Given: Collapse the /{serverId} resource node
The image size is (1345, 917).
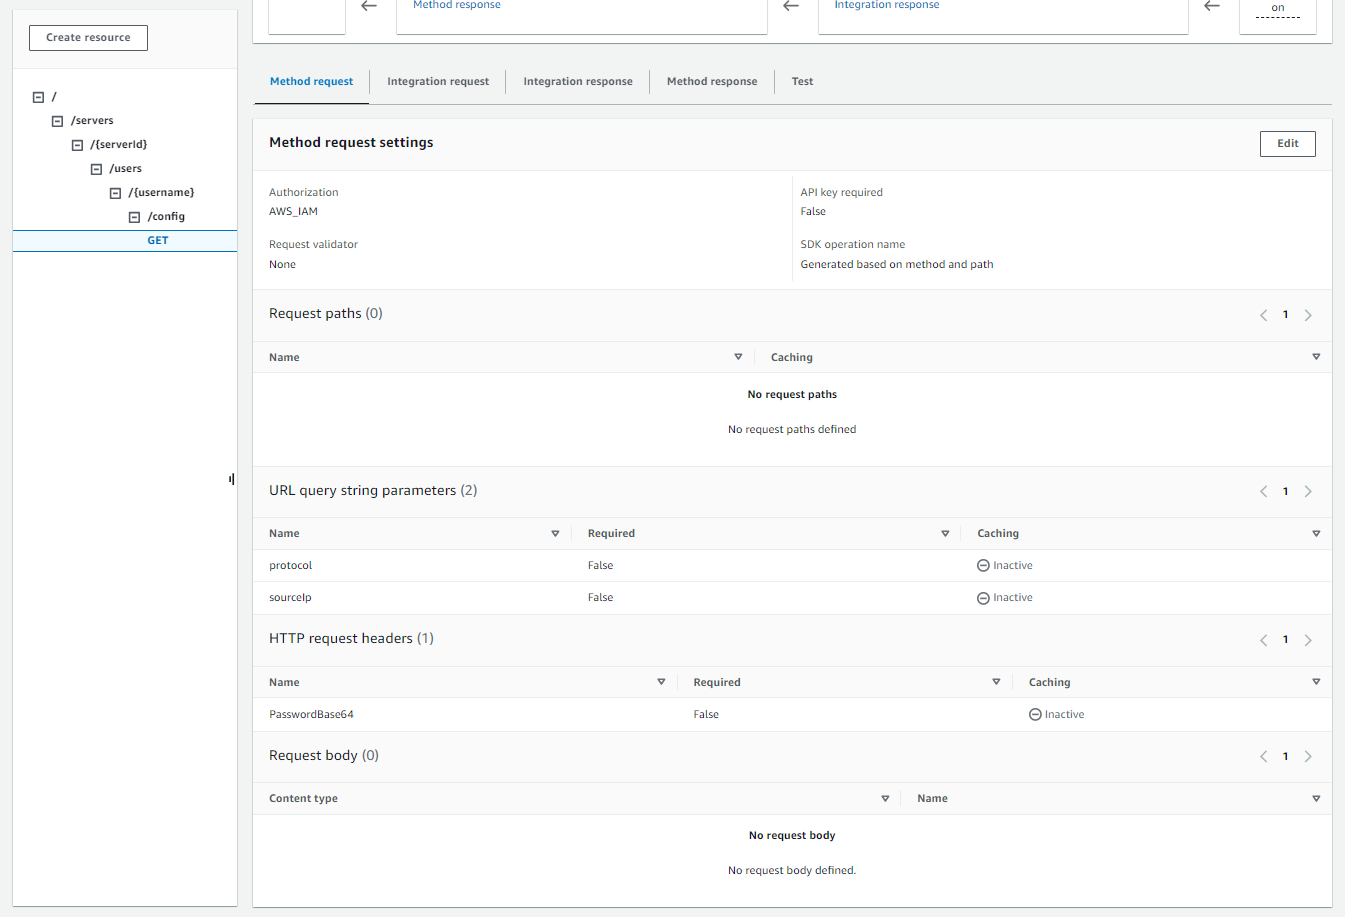Looking at the screenshot, I should point(76,144).
